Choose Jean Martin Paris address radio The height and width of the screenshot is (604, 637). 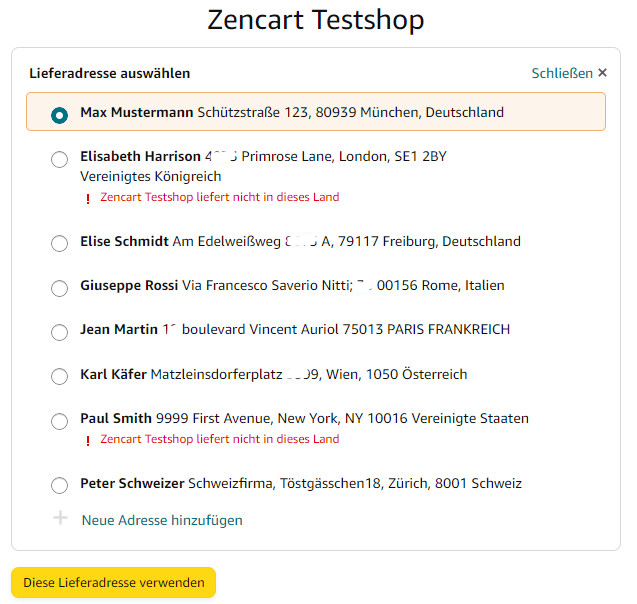tap(59, 332)
